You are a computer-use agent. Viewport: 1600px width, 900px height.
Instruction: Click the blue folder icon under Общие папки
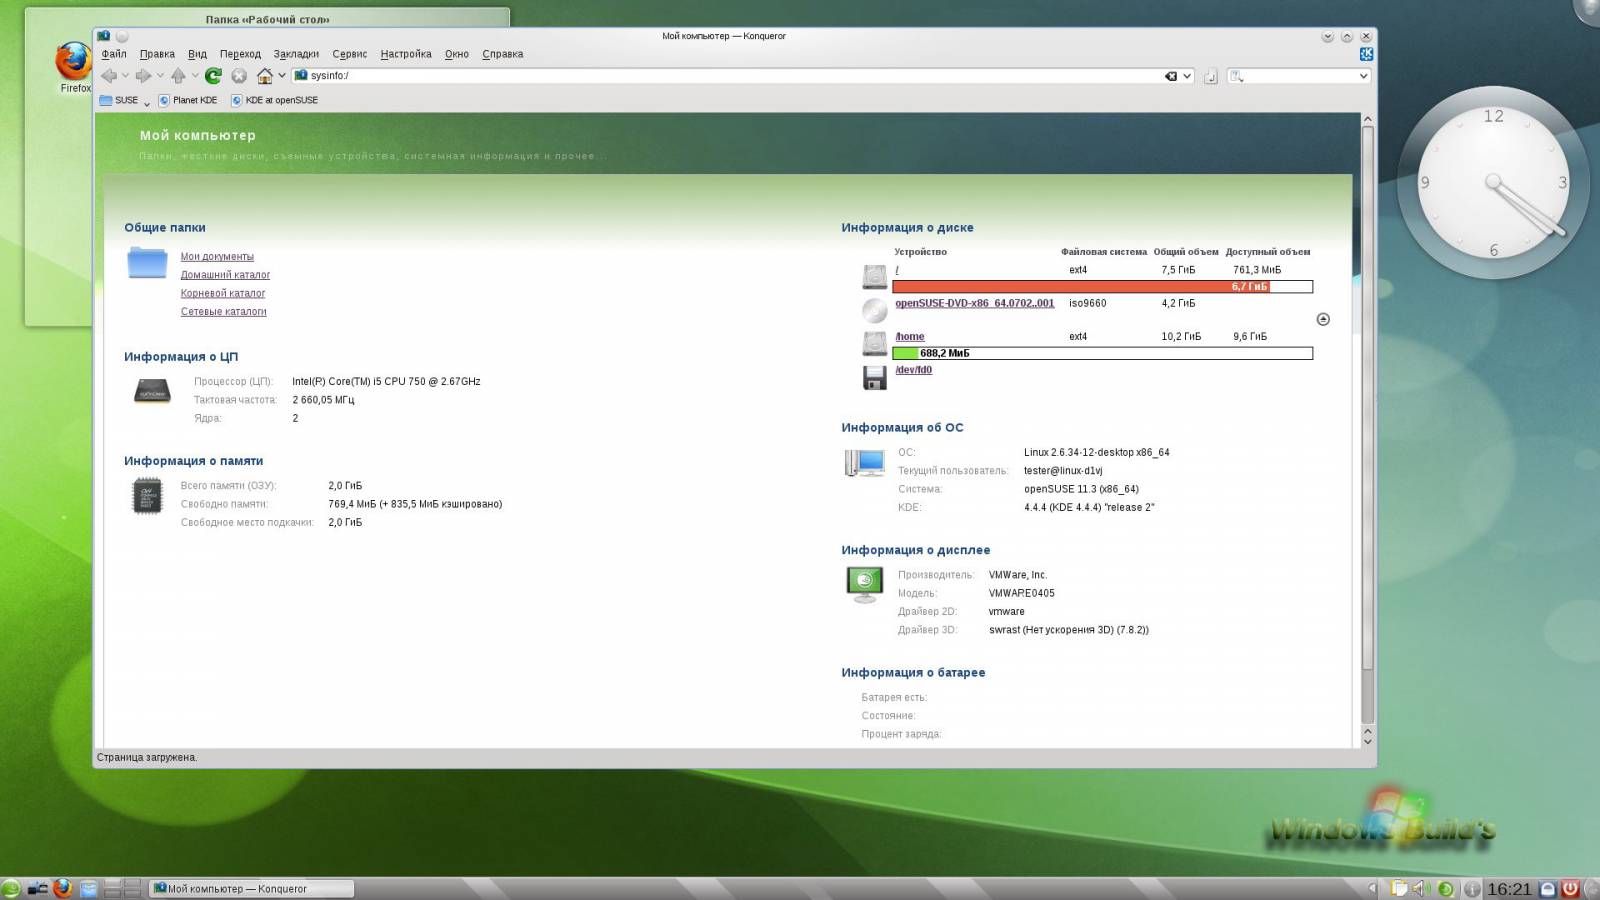pyautogui.click(x=147, y=263)
